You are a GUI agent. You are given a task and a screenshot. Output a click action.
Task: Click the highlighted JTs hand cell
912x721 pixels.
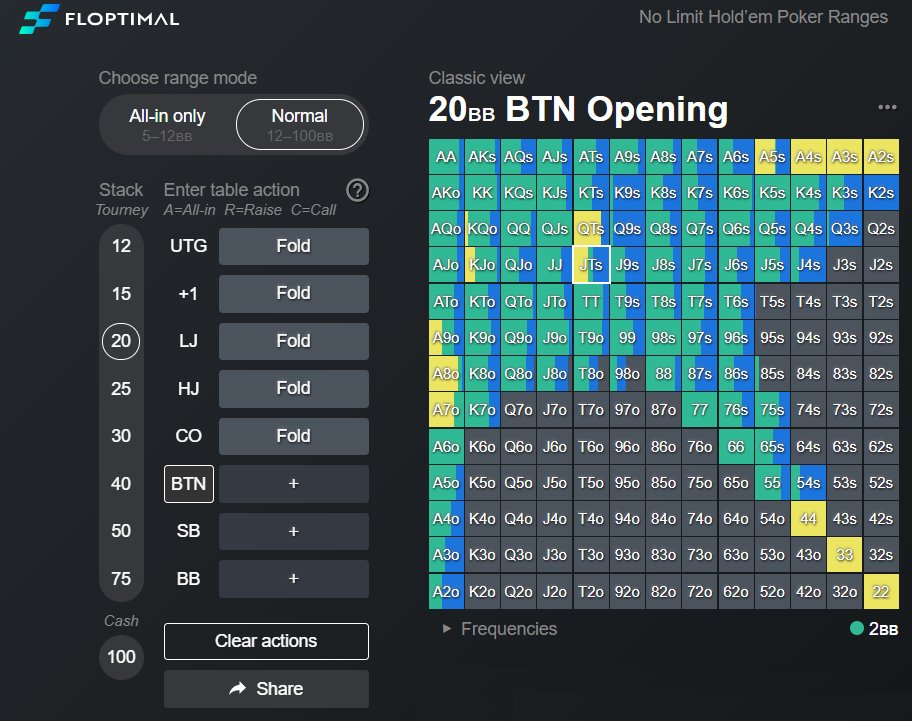(591, 265)
